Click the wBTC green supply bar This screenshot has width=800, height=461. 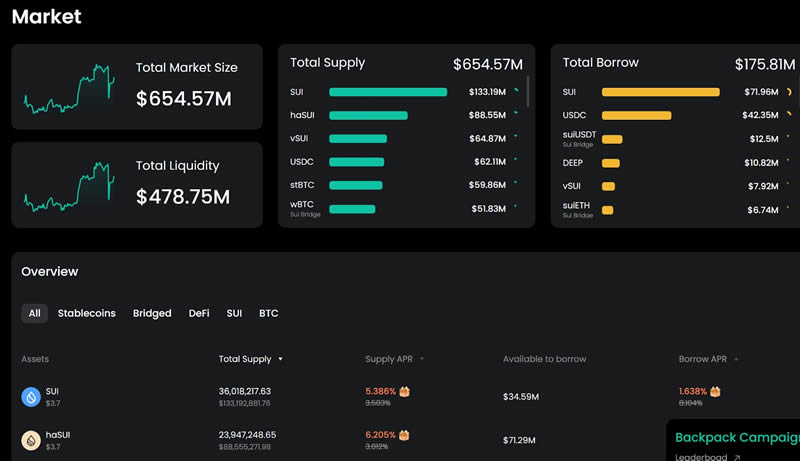352,209
